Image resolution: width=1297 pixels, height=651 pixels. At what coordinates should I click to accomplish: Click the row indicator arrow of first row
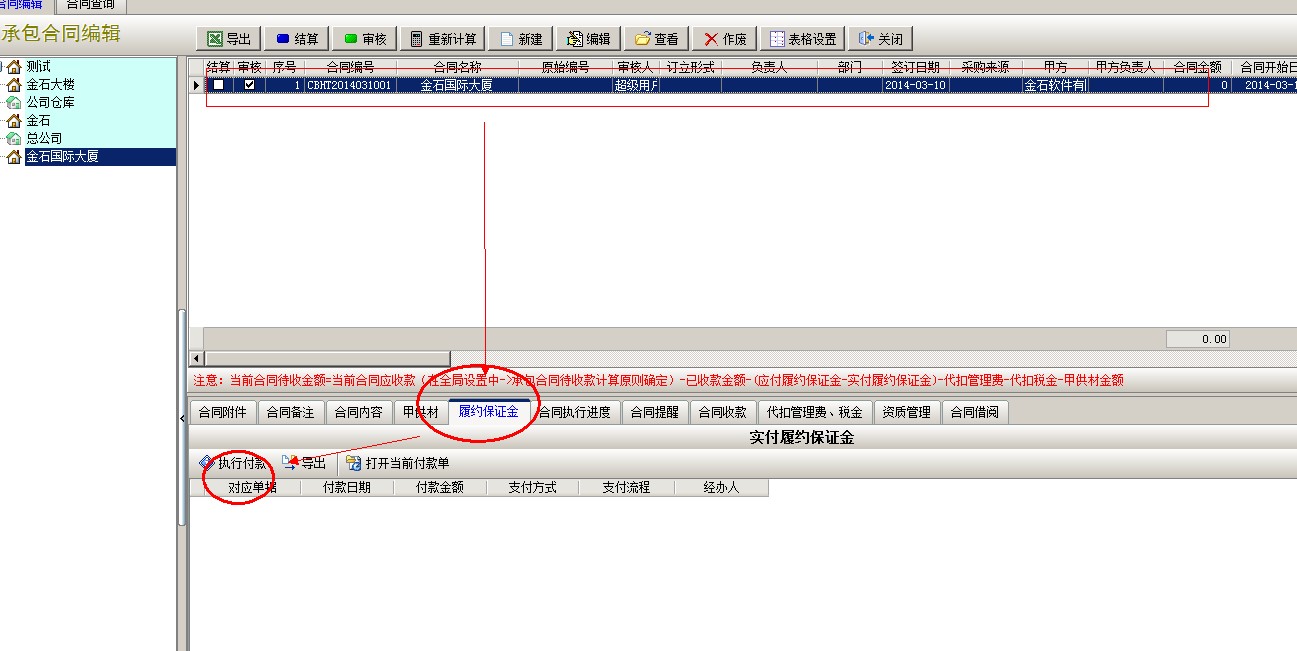(x=196, y=85)
